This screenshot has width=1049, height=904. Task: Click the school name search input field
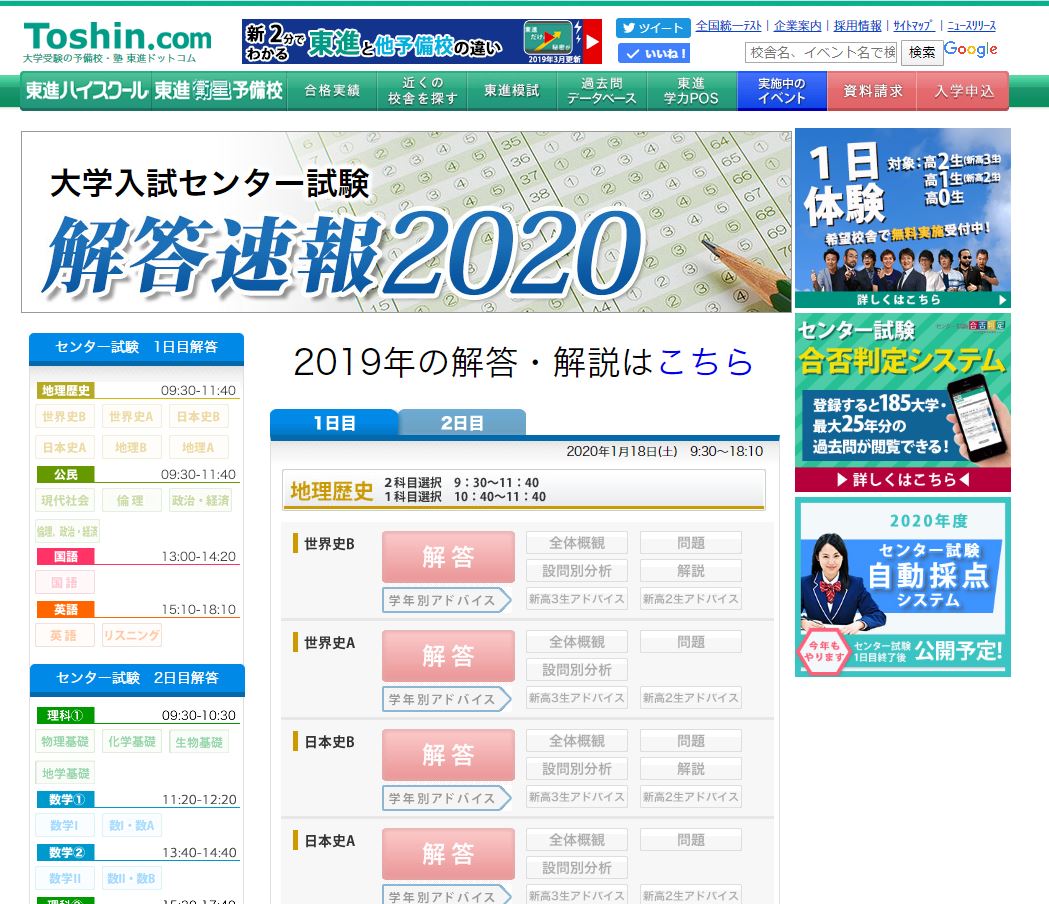coord(821,52)
